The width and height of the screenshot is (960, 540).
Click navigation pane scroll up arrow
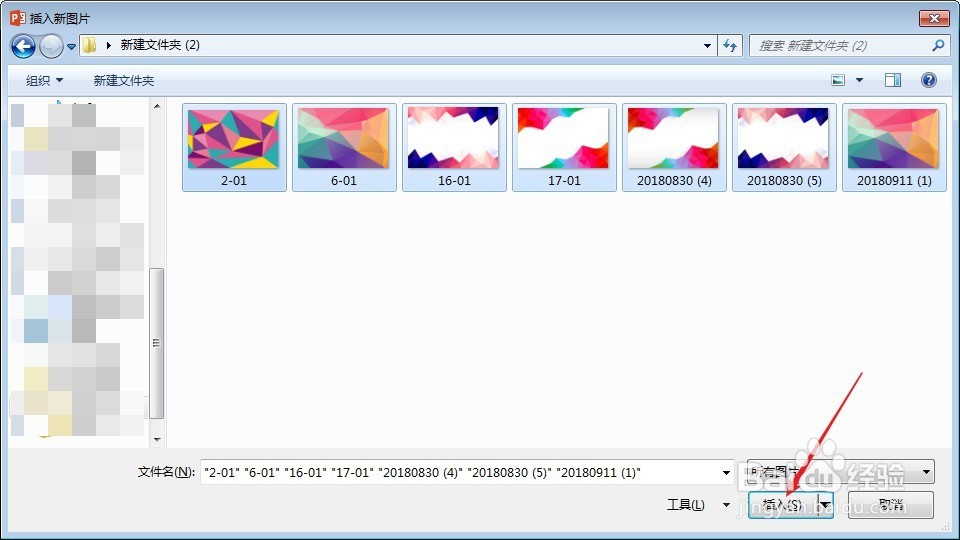click(x=157, y=107)
